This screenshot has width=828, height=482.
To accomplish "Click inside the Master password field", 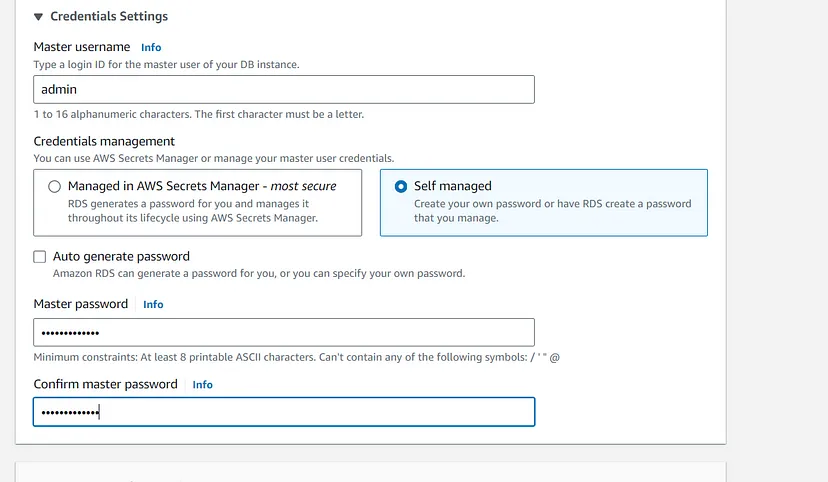I will click(x=284, y=332).
